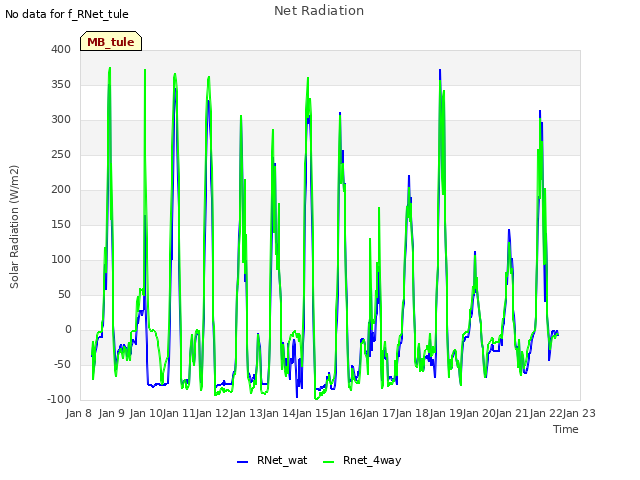Click the Jan 12 tick label
The image size is (640, 480).
213,413
